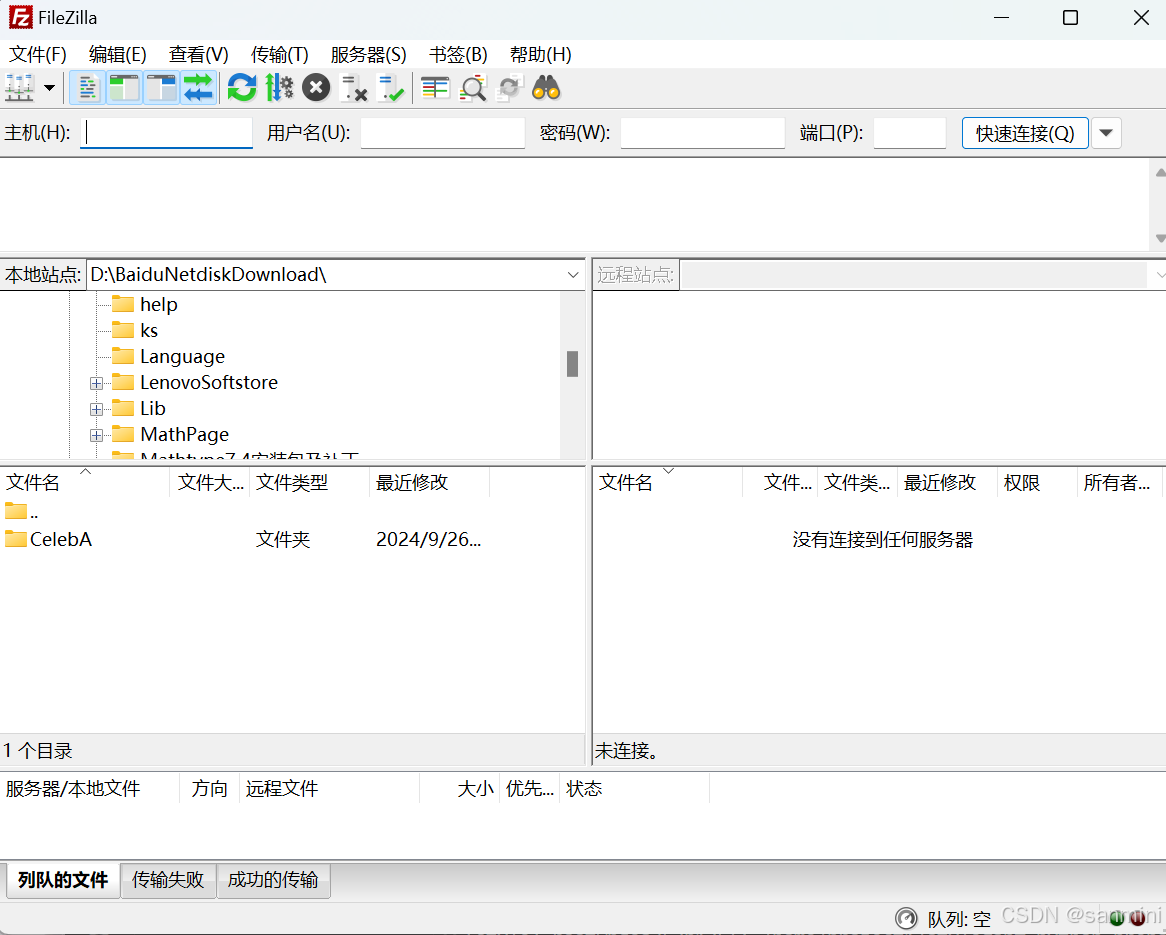Open directory listing filters icon

coord(435,88)
